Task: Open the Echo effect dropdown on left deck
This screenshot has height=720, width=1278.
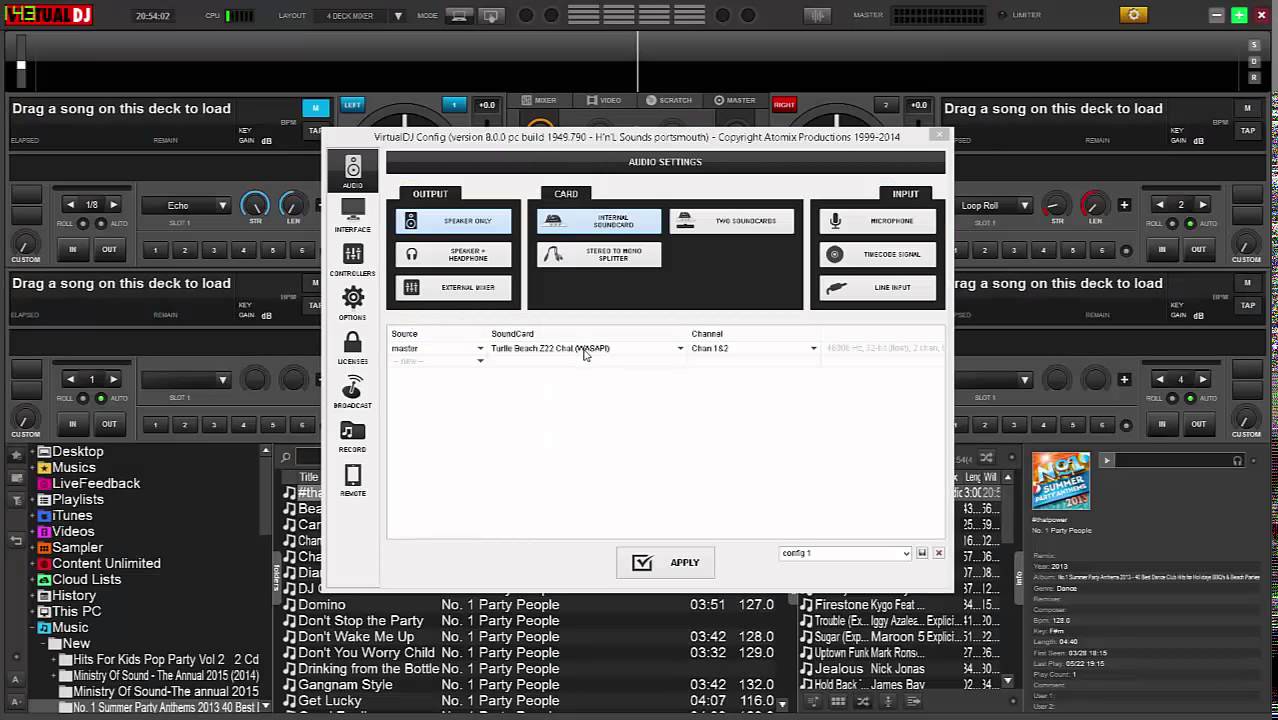Action: [186, 206]
